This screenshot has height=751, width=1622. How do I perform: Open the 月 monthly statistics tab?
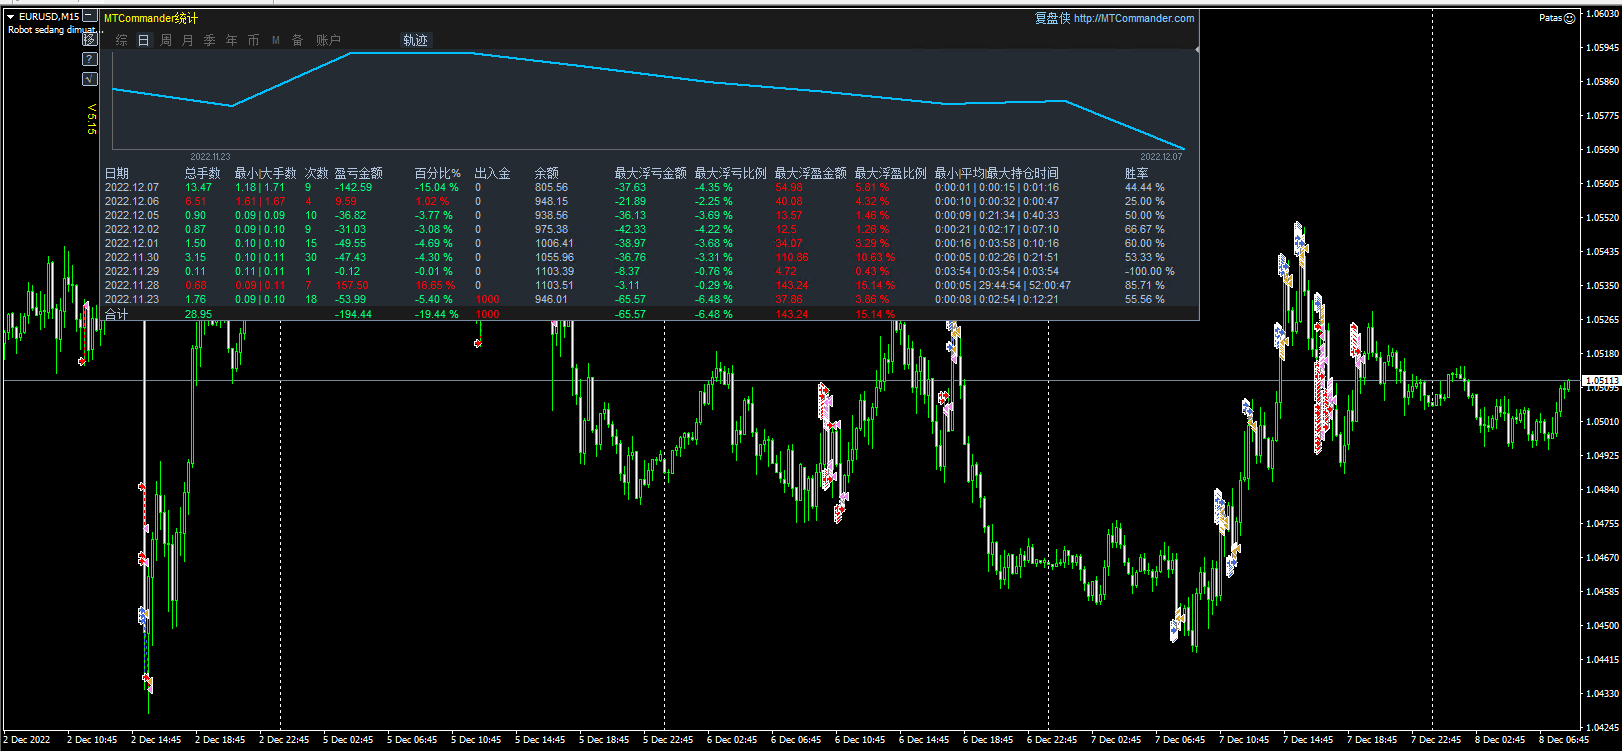pos(188,40)
